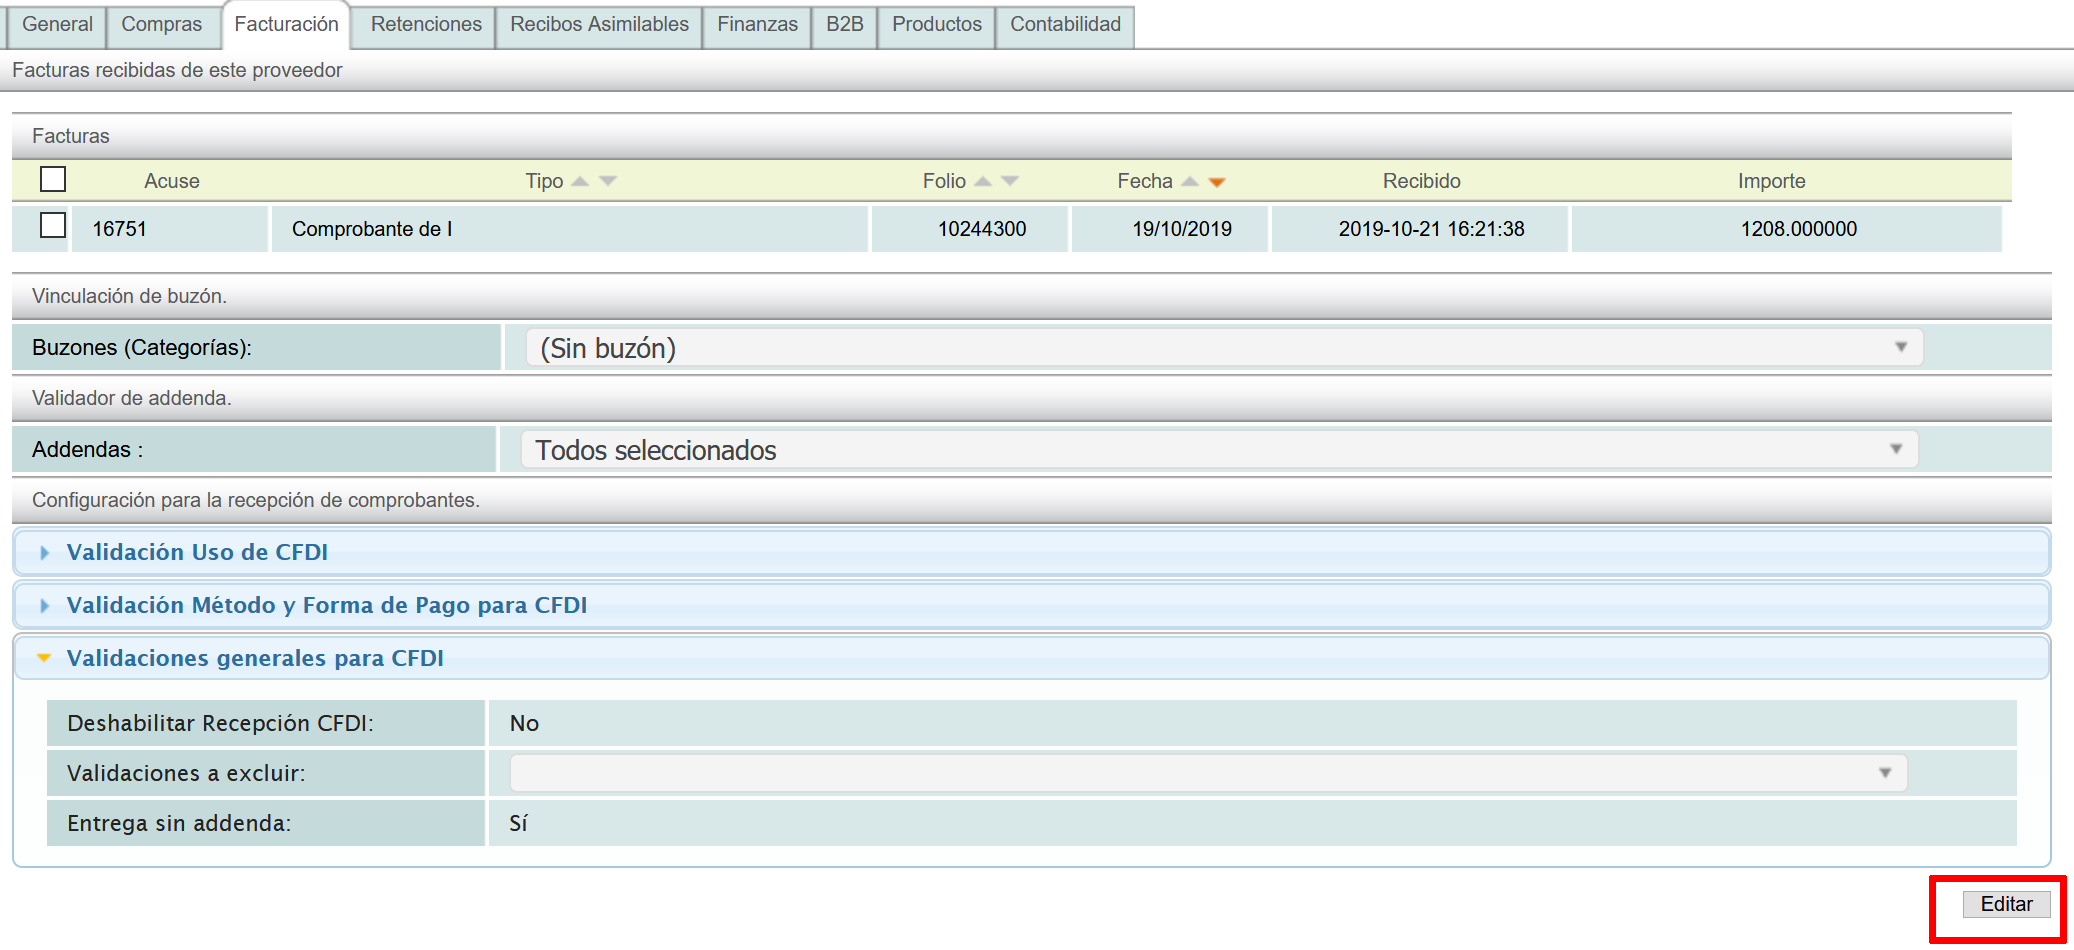2074x950 pixels.
Task: Collapse Validaciones generales para CFDI section
Action: pos(255,658)
